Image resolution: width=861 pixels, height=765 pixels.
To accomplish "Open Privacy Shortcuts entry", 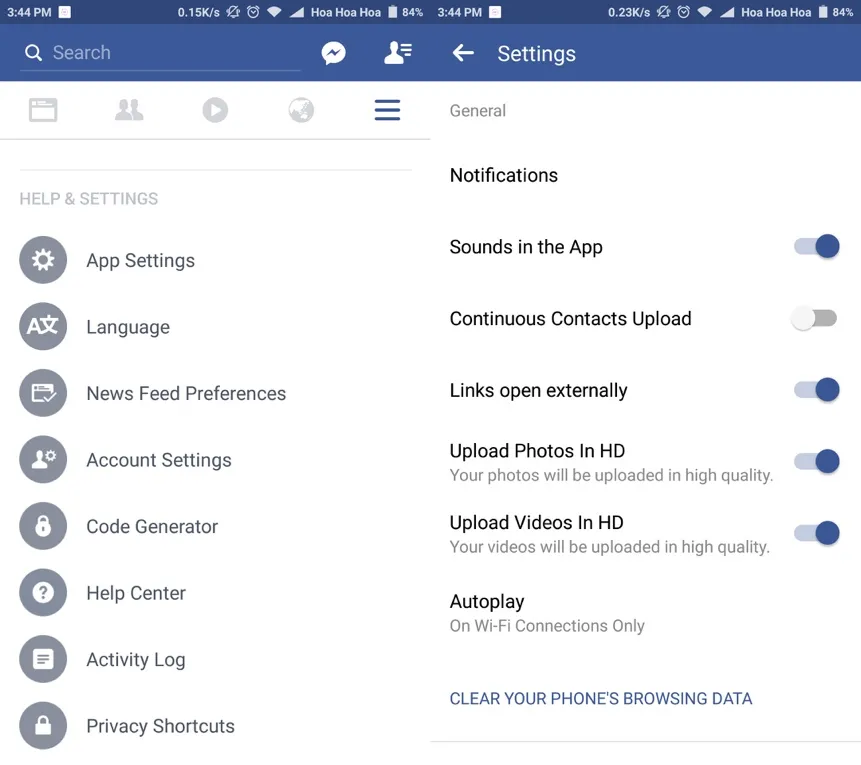I will [x=215, y=725].
